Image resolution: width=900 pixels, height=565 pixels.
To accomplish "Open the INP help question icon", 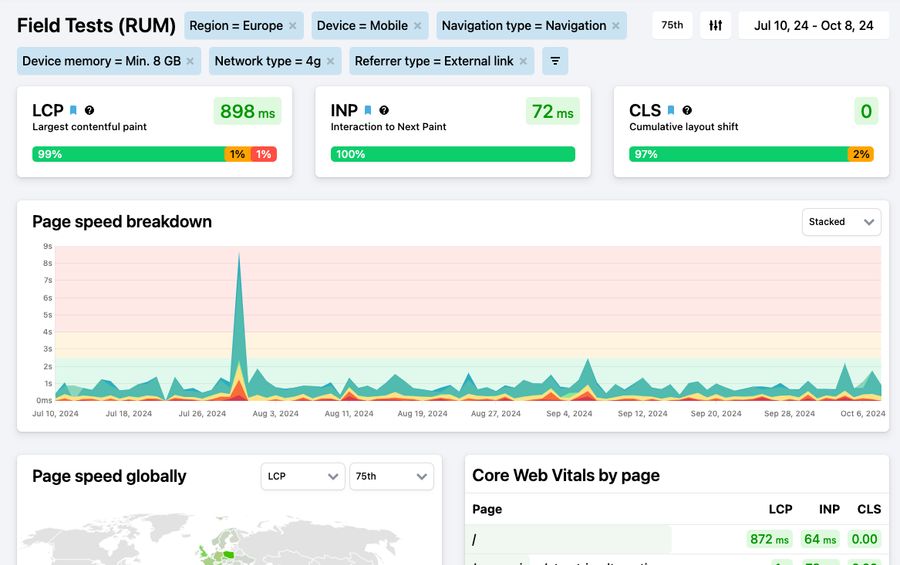I will point(384,111).
